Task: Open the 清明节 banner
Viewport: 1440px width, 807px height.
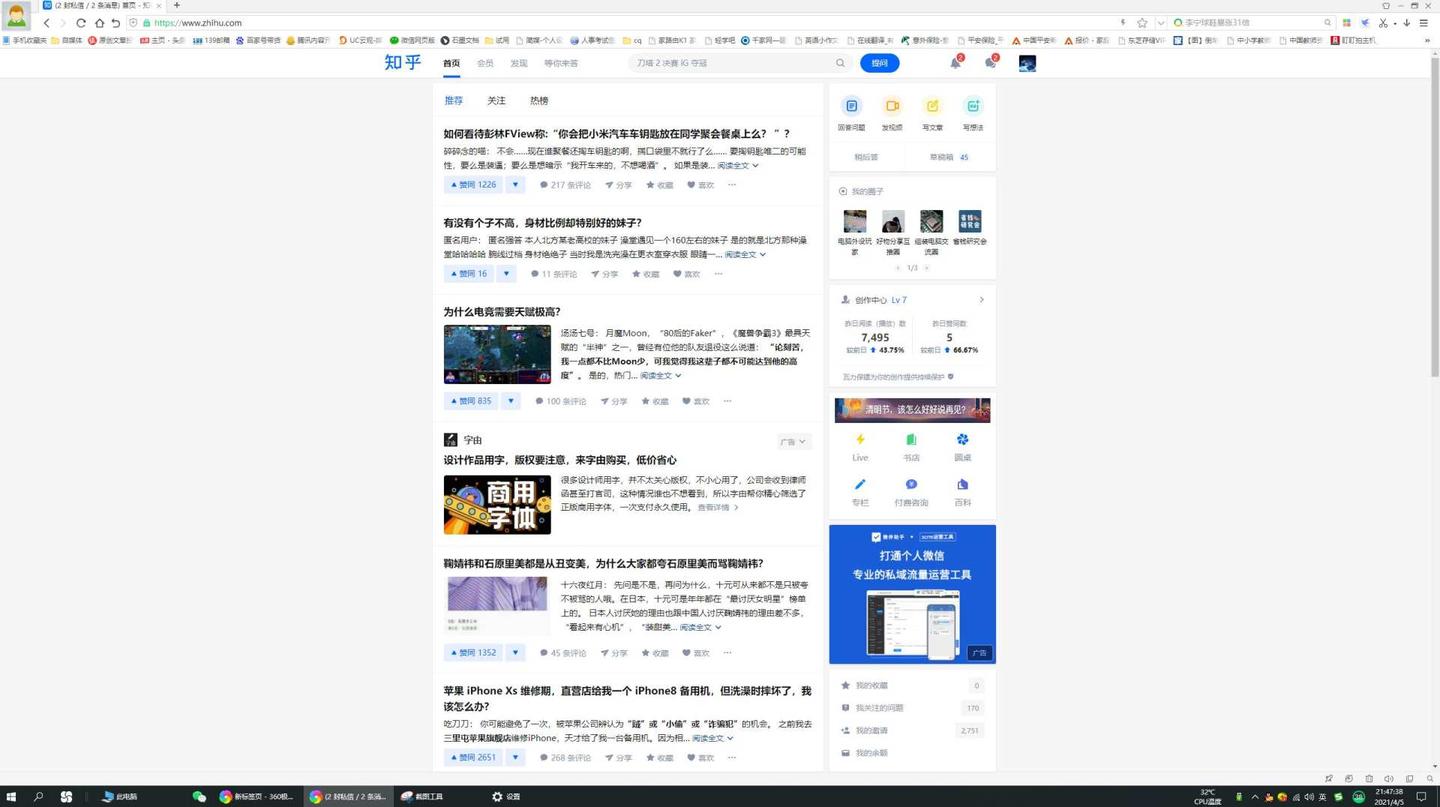Action: point(912,410)
